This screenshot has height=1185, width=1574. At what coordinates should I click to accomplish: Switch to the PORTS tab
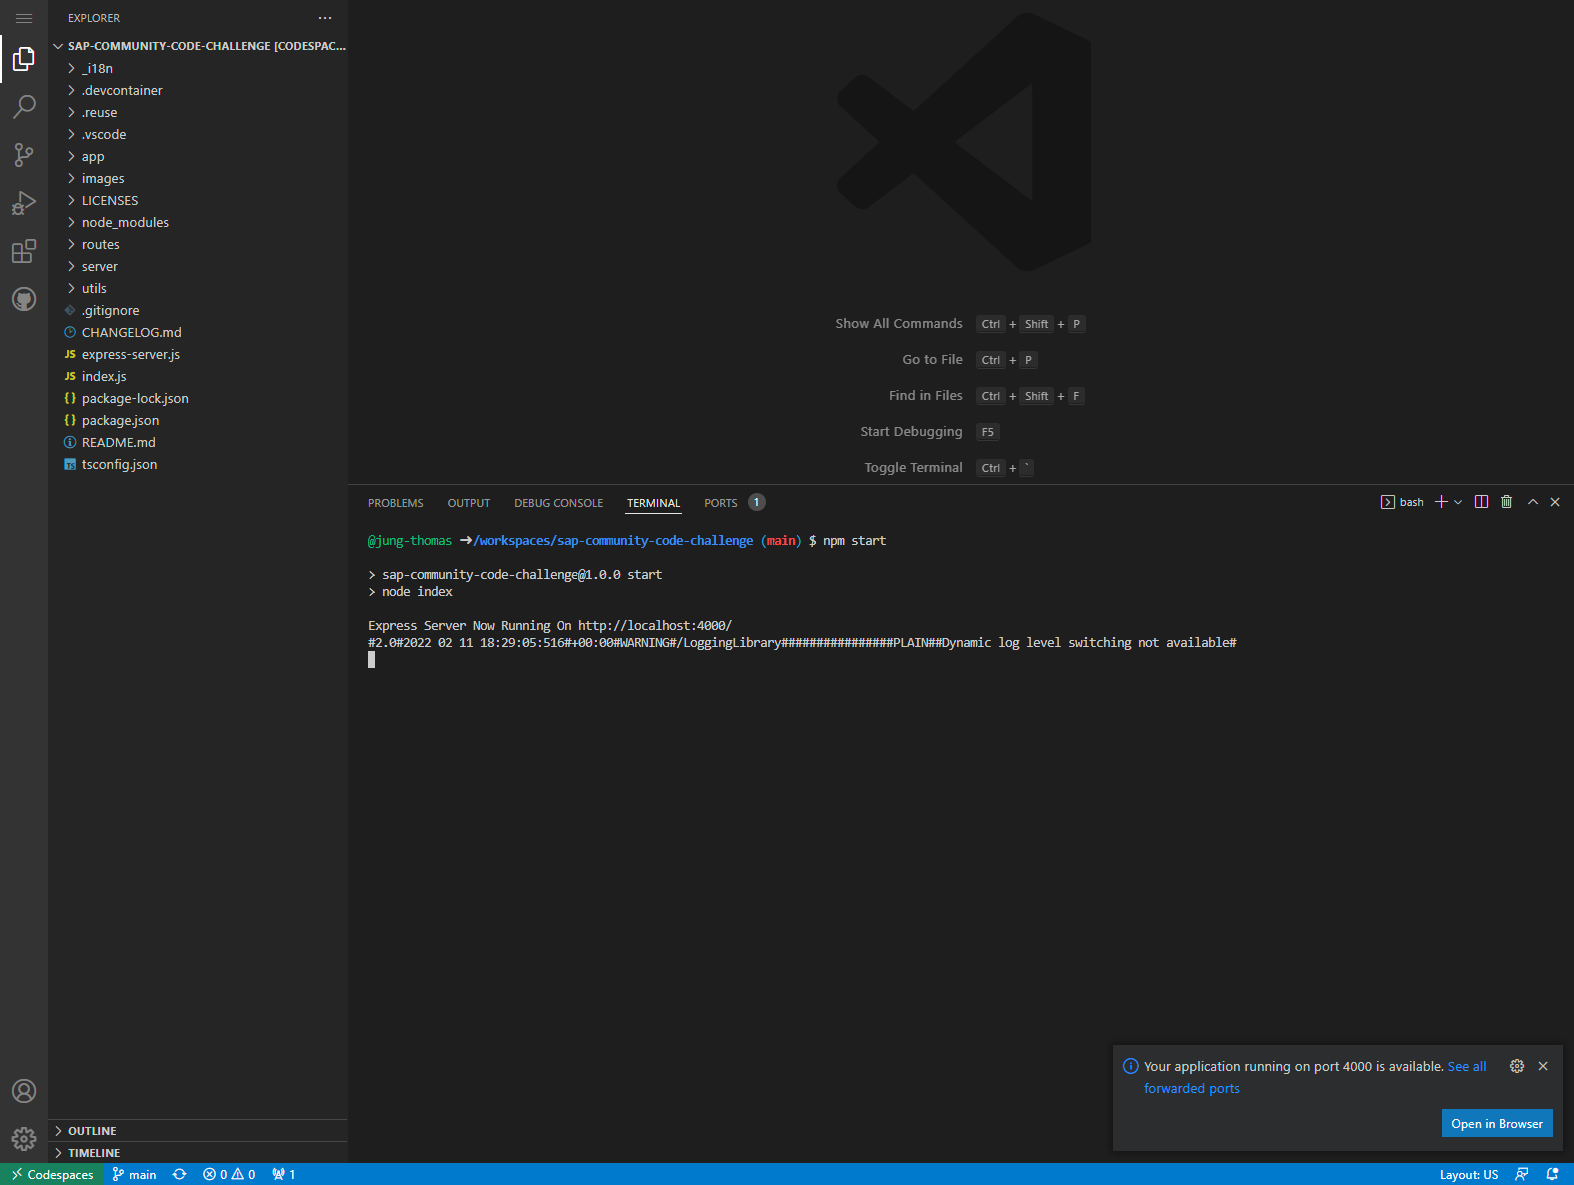pyautogui.click(x=720, y=503)
